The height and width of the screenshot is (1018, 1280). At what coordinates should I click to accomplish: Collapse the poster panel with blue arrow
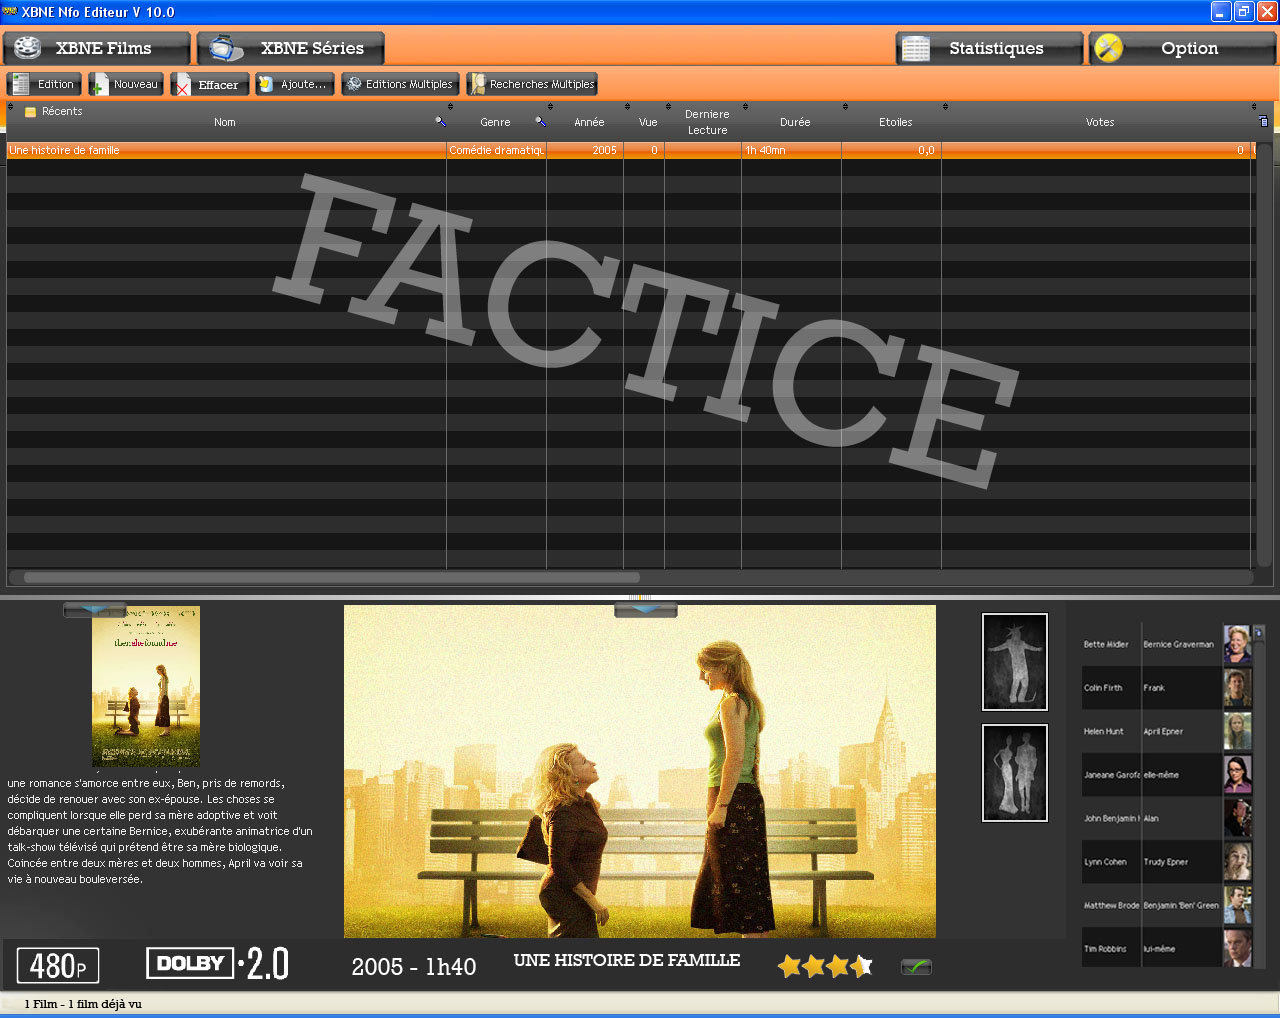(x=95, y=610)
